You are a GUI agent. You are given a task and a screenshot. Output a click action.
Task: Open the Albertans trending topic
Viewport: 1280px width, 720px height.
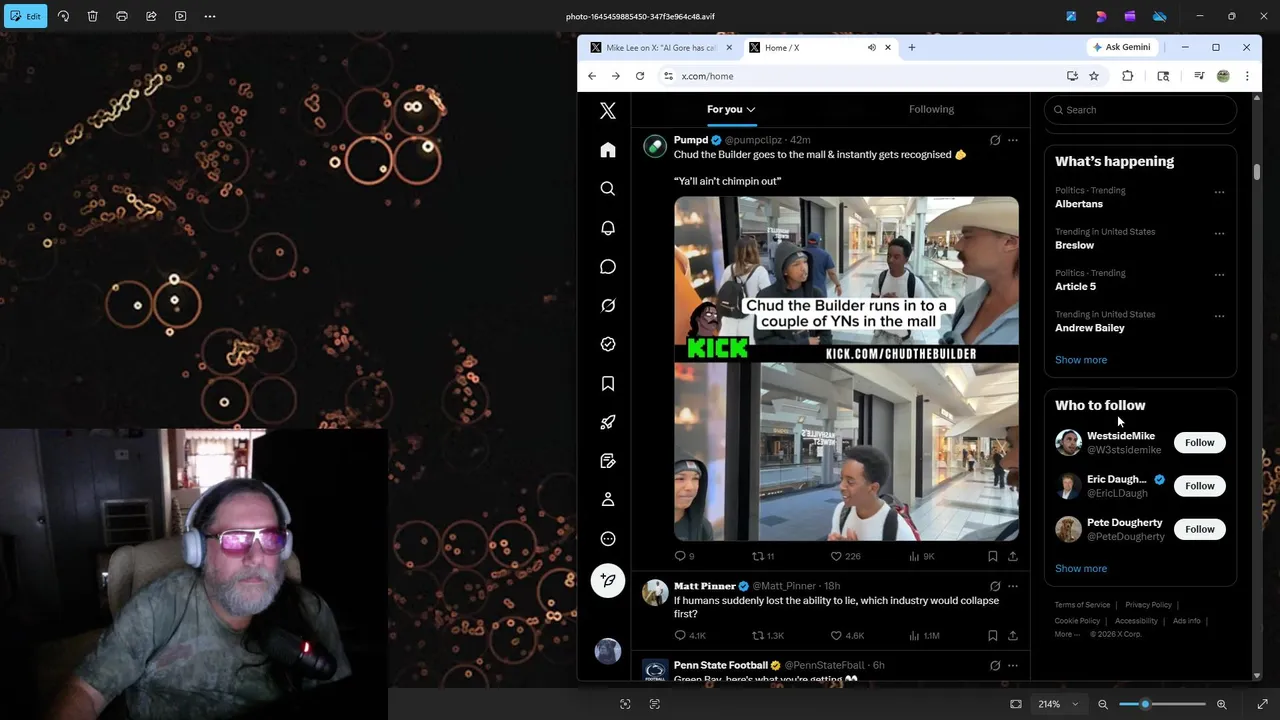1079,204
